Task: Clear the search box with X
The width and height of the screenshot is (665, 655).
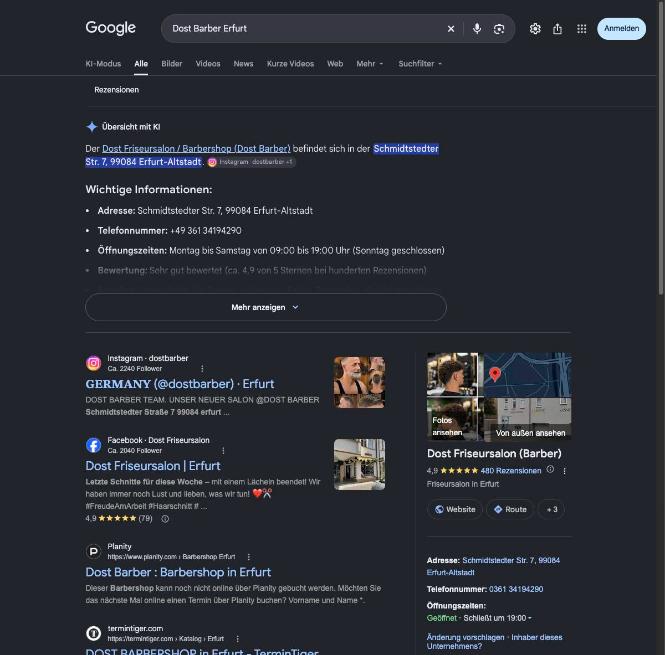Action: click(451, 28)
